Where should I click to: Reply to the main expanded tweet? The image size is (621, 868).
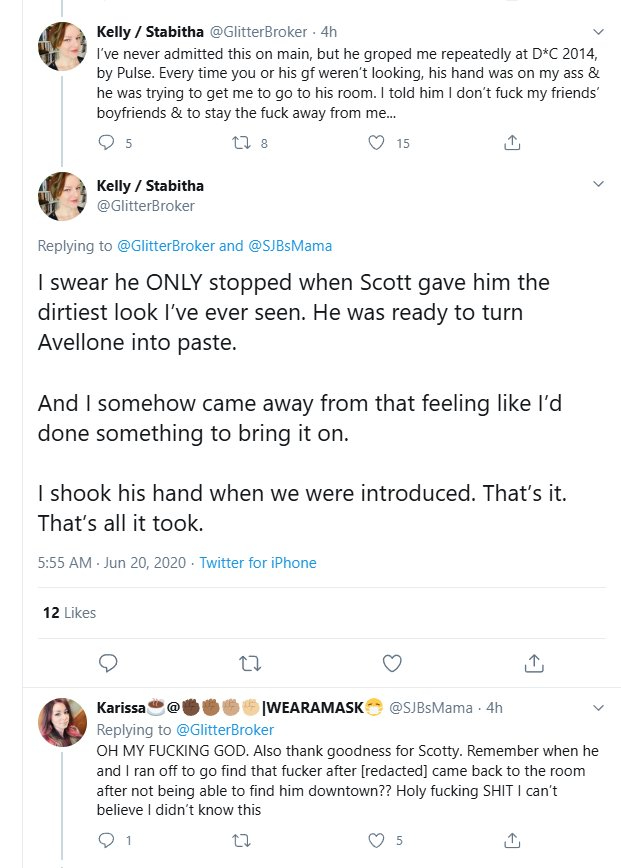pyautogui.click(x=110, y=662)
